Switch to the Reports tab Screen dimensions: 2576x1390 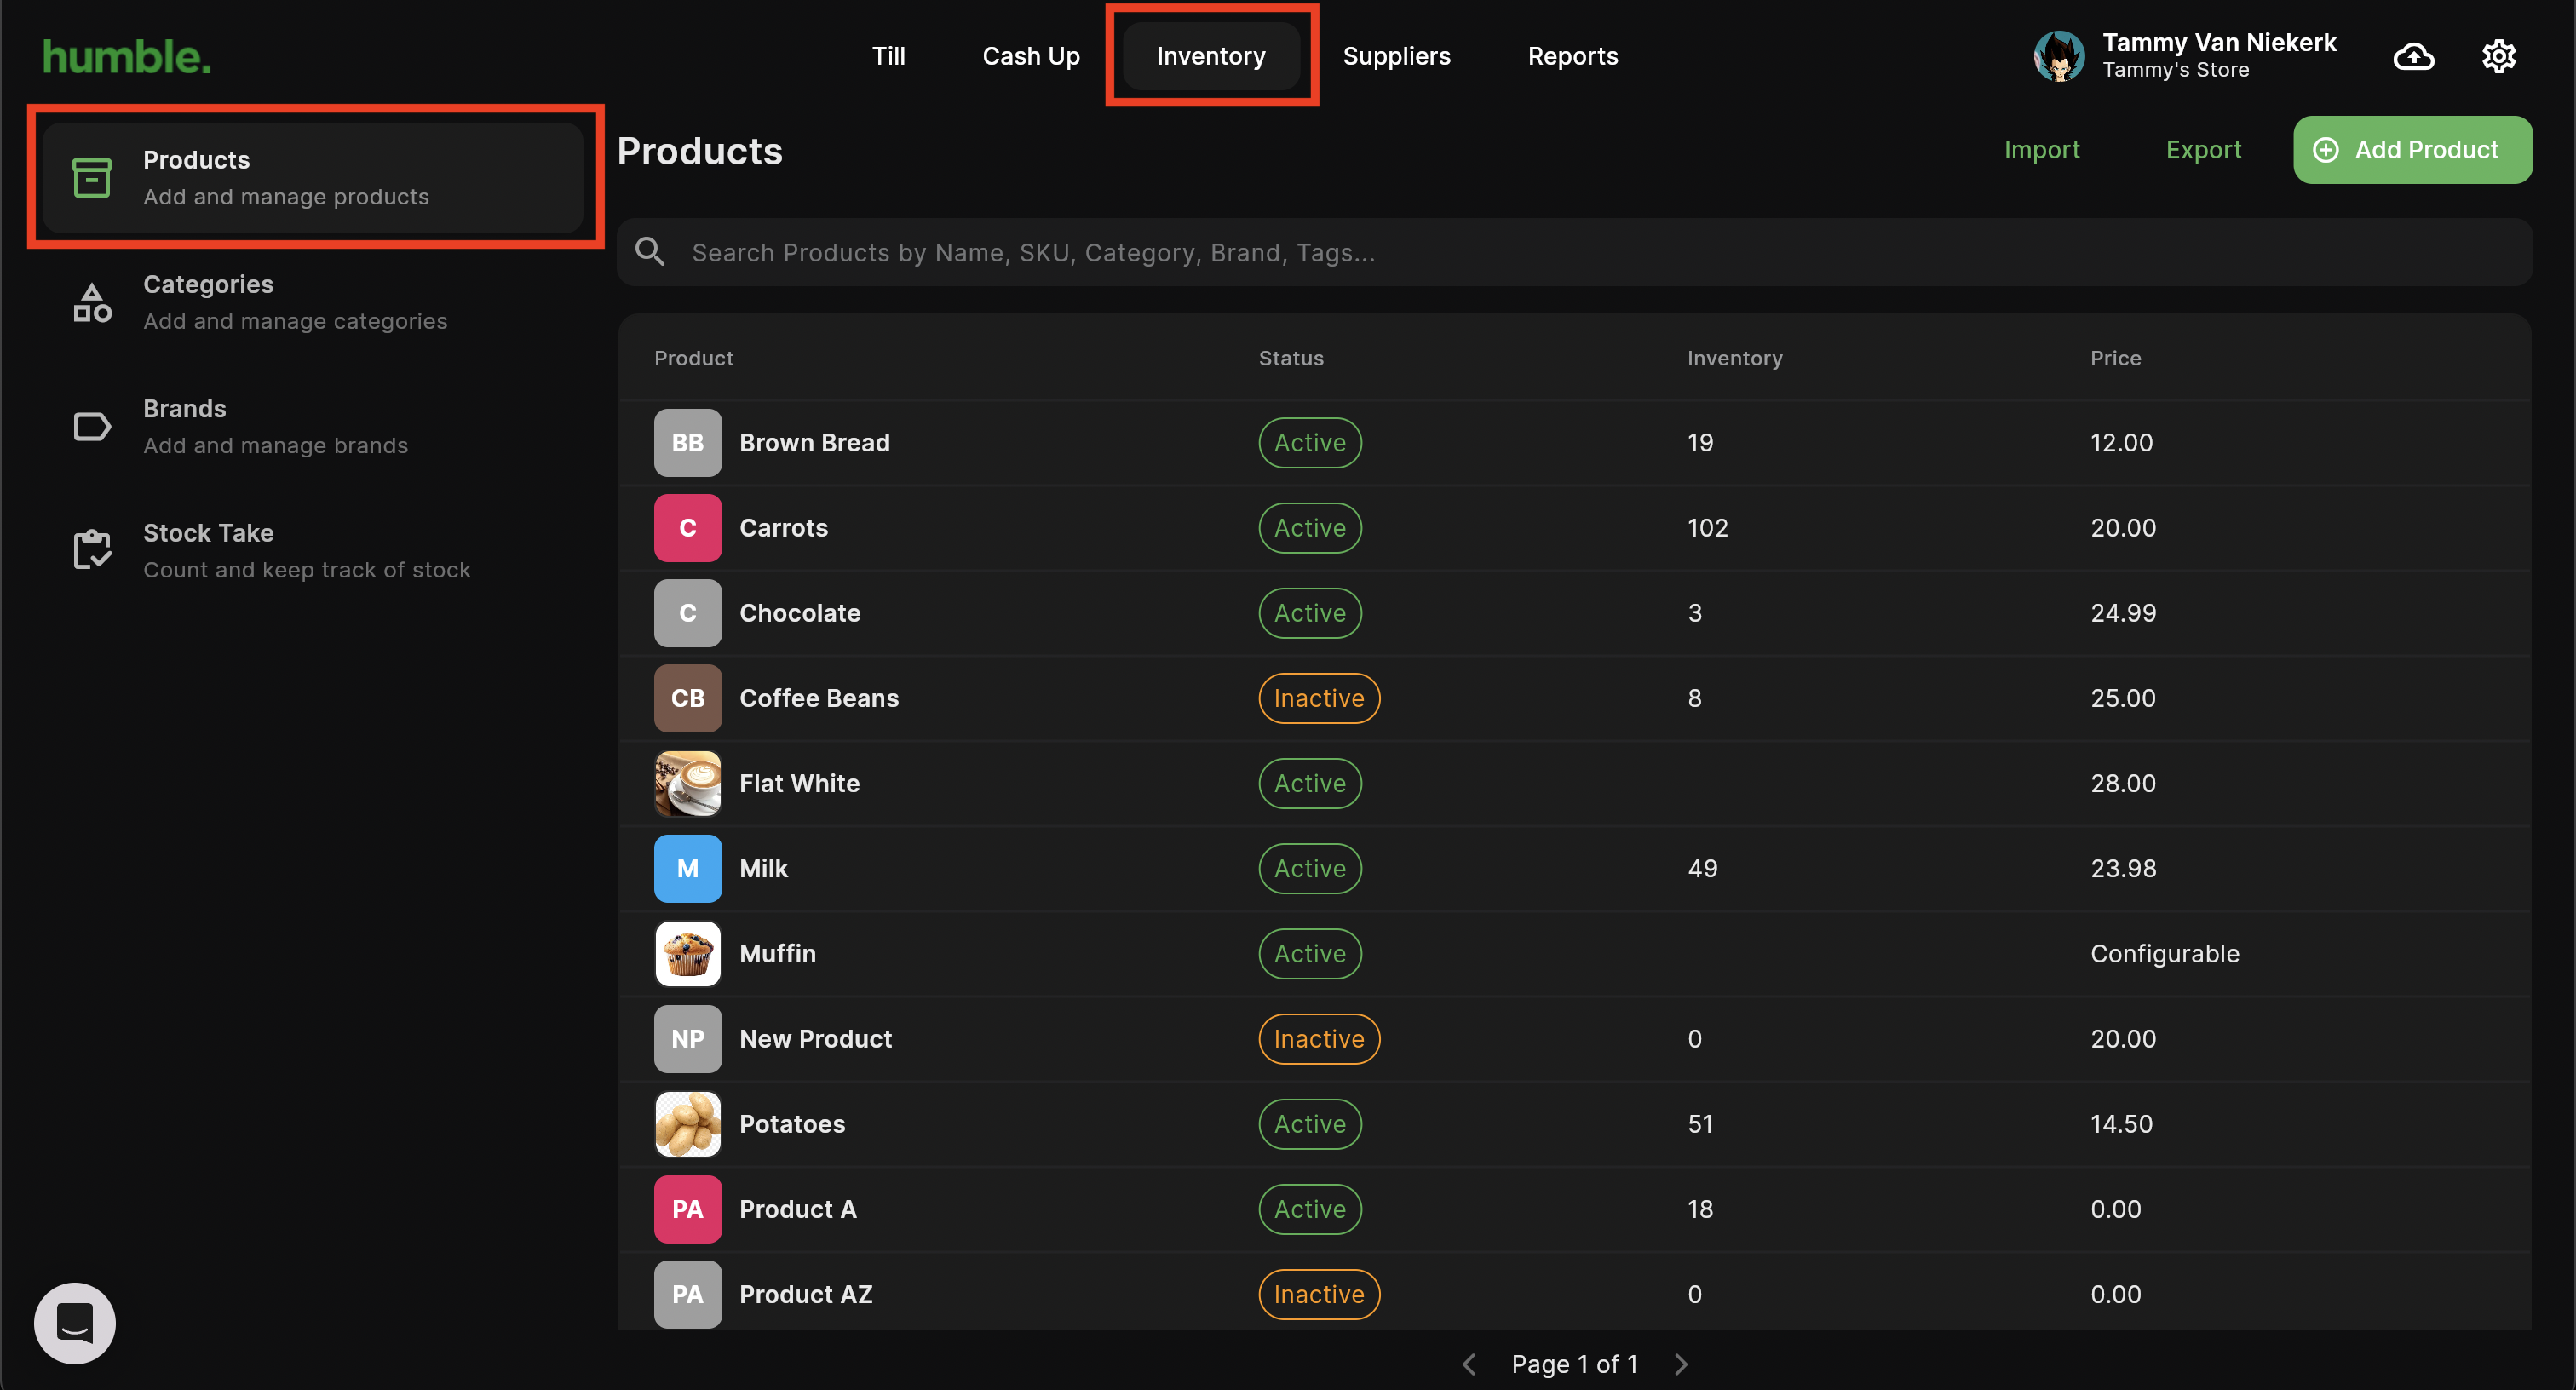click(1572, 56)
